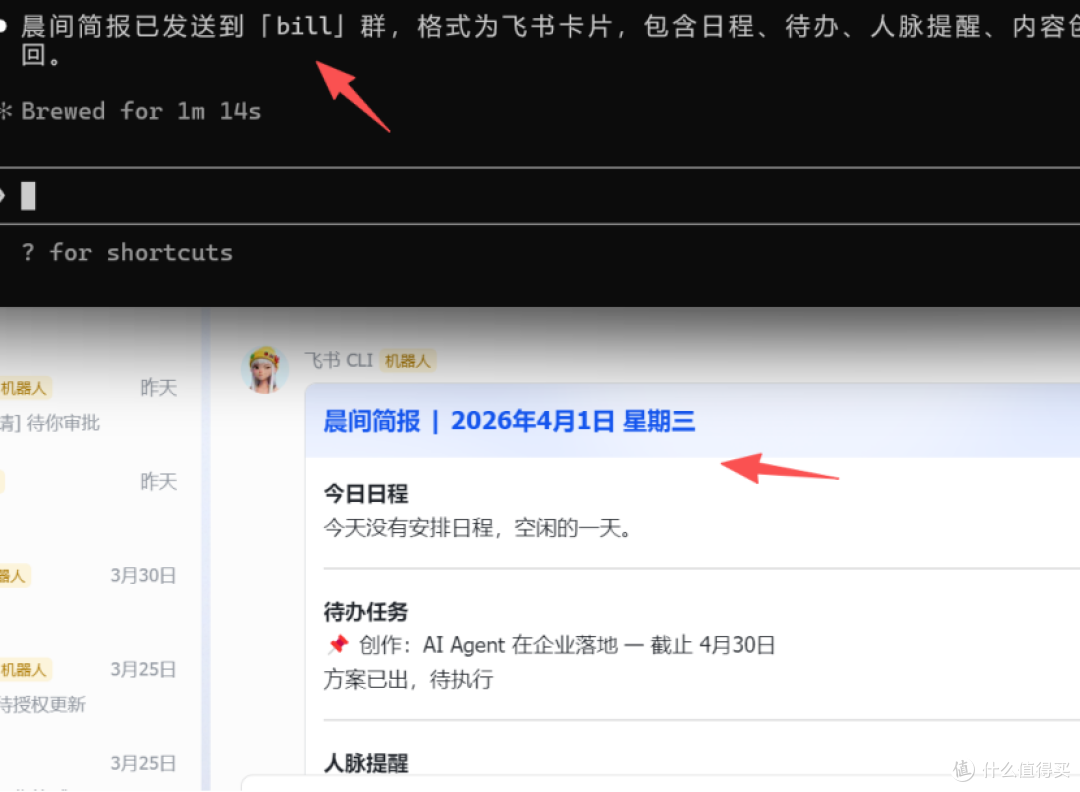Click the text 方案已出，待执行
The height and width of the screenshot is (792, 1080).
(408, 680)
